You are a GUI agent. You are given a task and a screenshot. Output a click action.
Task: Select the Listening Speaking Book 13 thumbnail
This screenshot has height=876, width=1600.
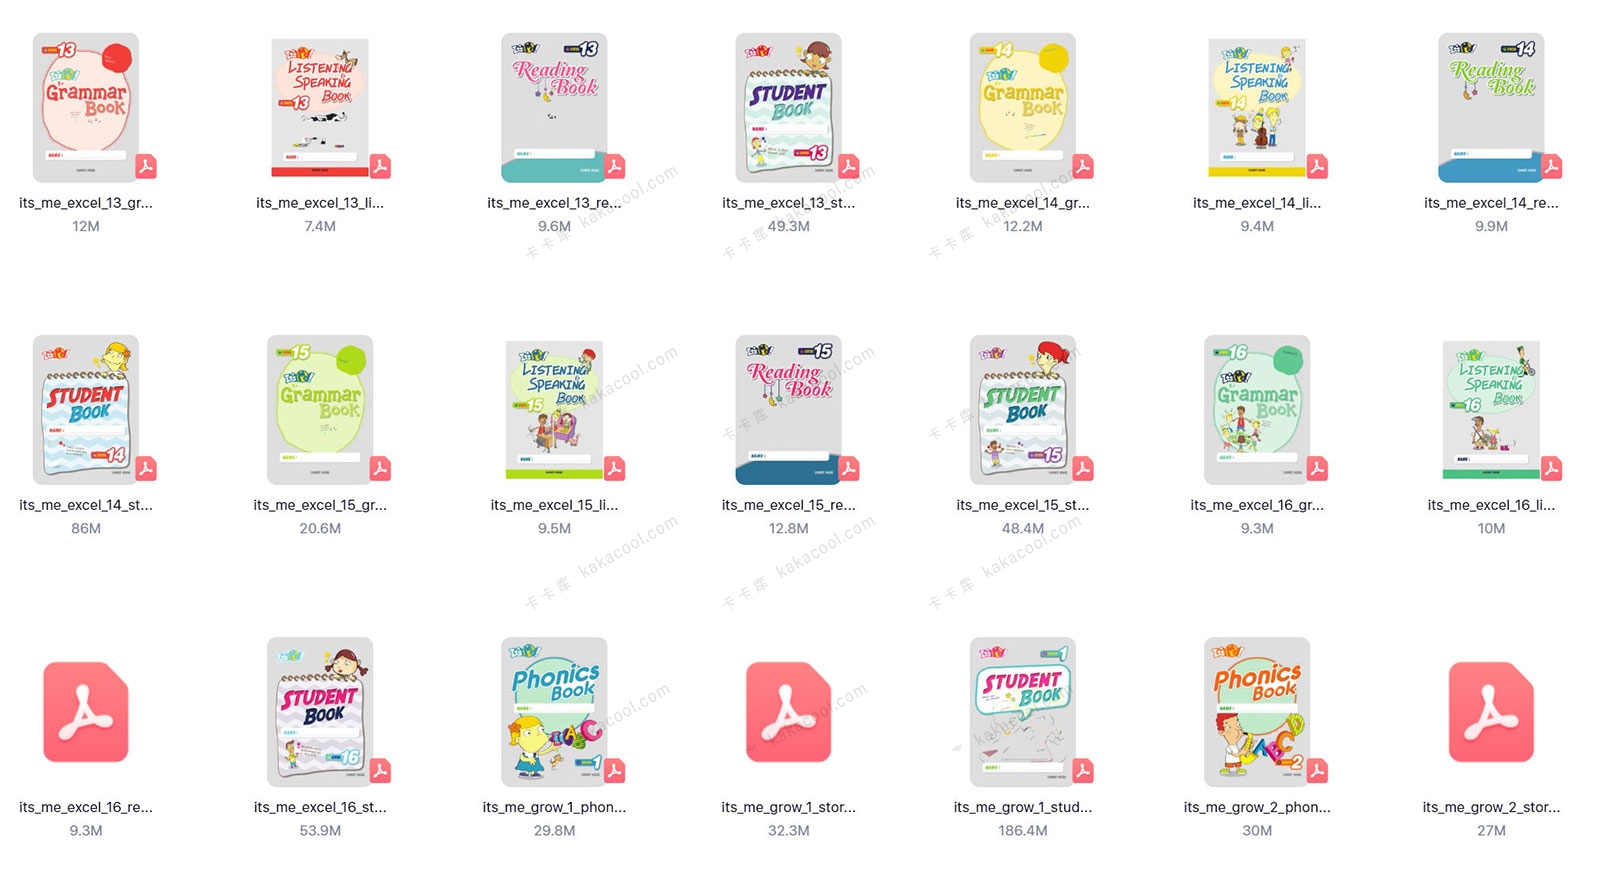pyautogui.click(x=320, y=107)
